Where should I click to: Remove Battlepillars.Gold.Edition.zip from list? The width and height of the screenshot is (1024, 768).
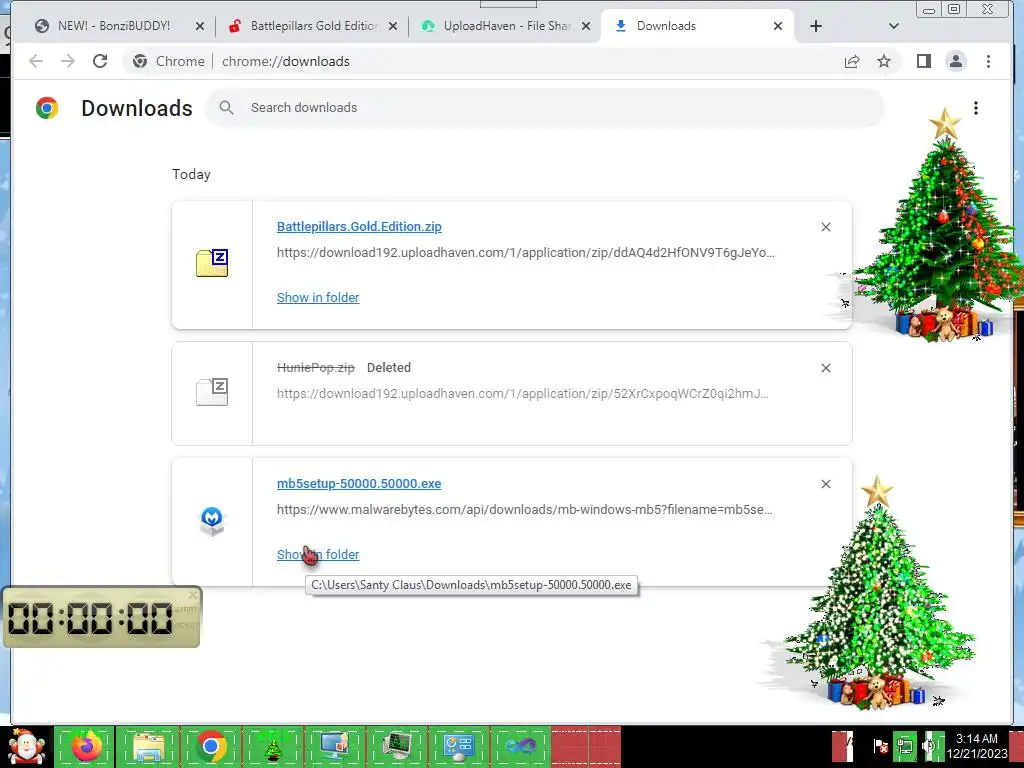click(x=825, y=227)
